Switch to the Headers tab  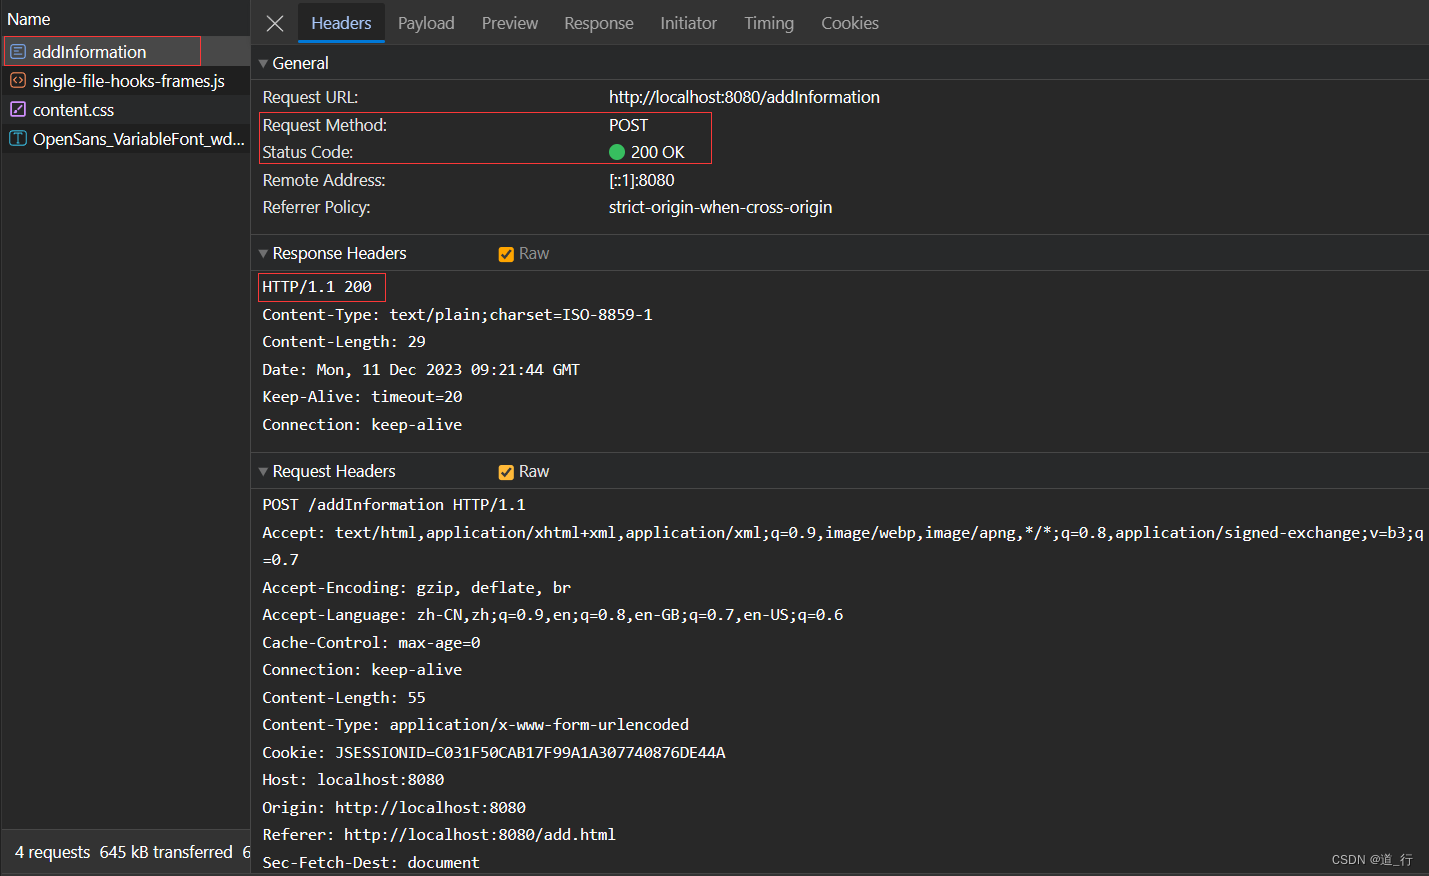point(341,23)
